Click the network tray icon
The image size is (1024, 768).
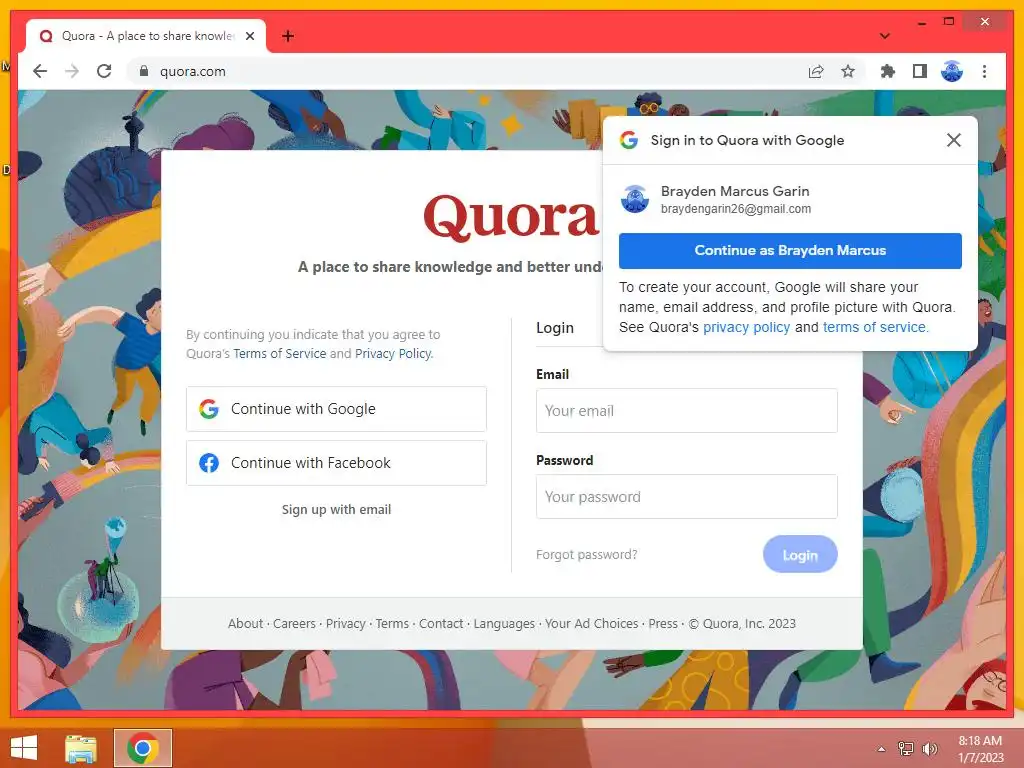pyautogui.click(x=906, y=749)
